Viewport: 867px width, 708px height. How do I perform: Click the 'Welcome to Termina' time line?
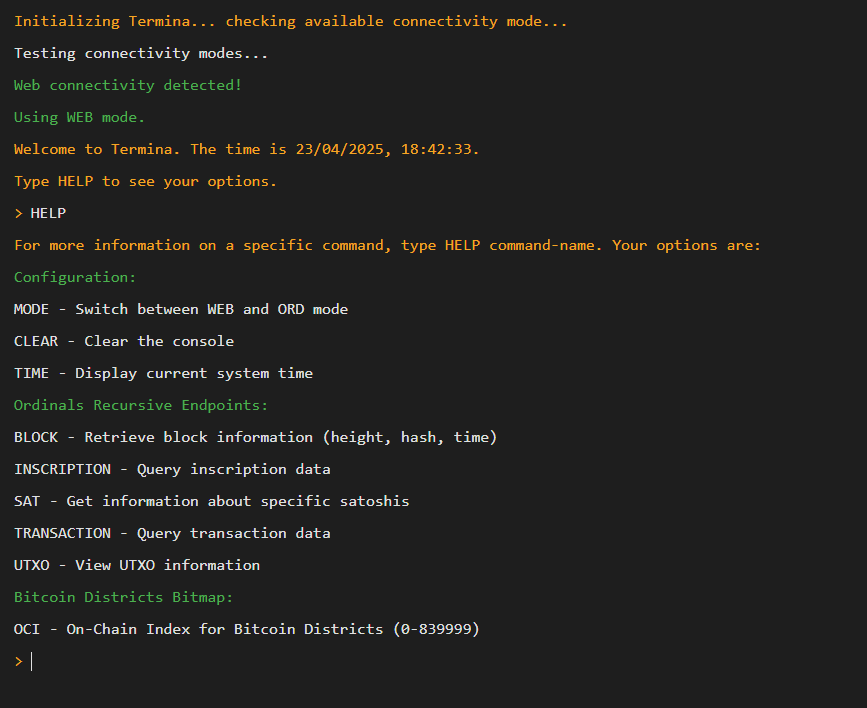[247, 149]
